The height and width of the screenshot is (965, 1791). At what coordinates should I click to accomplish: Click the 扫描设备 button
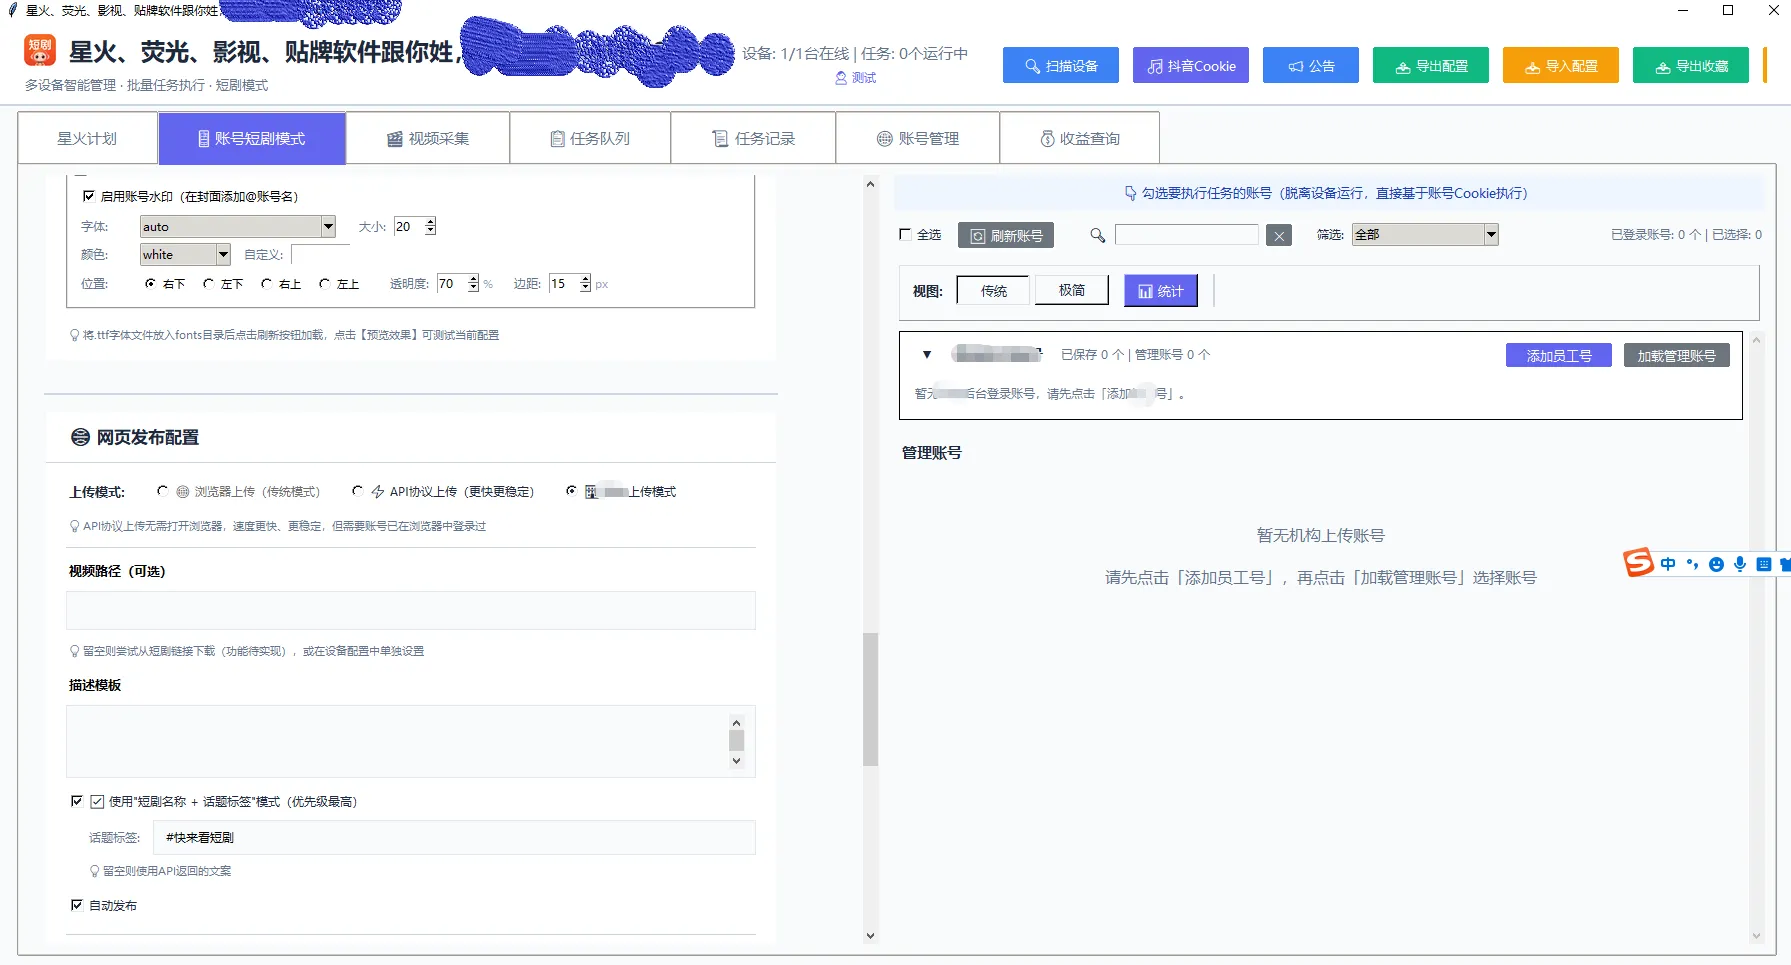[x=1061, y=65]
